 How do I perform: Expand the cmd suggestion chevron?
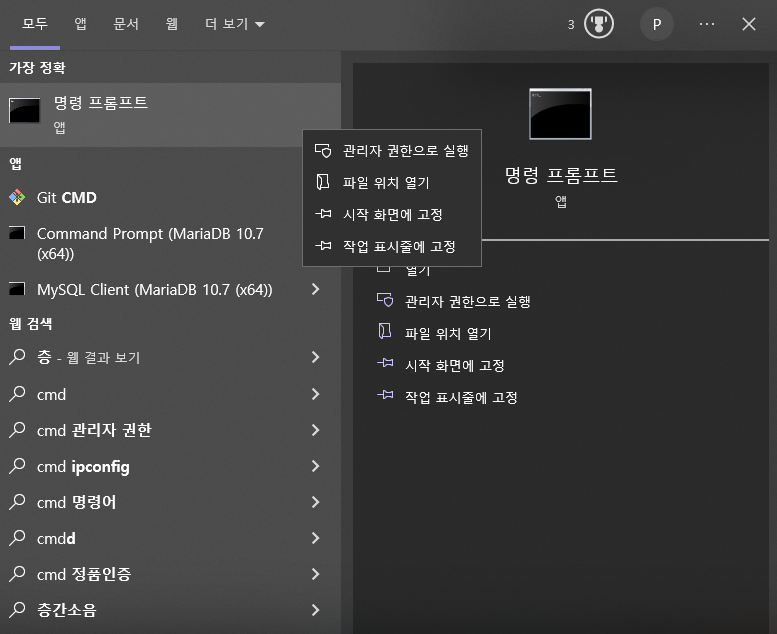pos(316,394)
